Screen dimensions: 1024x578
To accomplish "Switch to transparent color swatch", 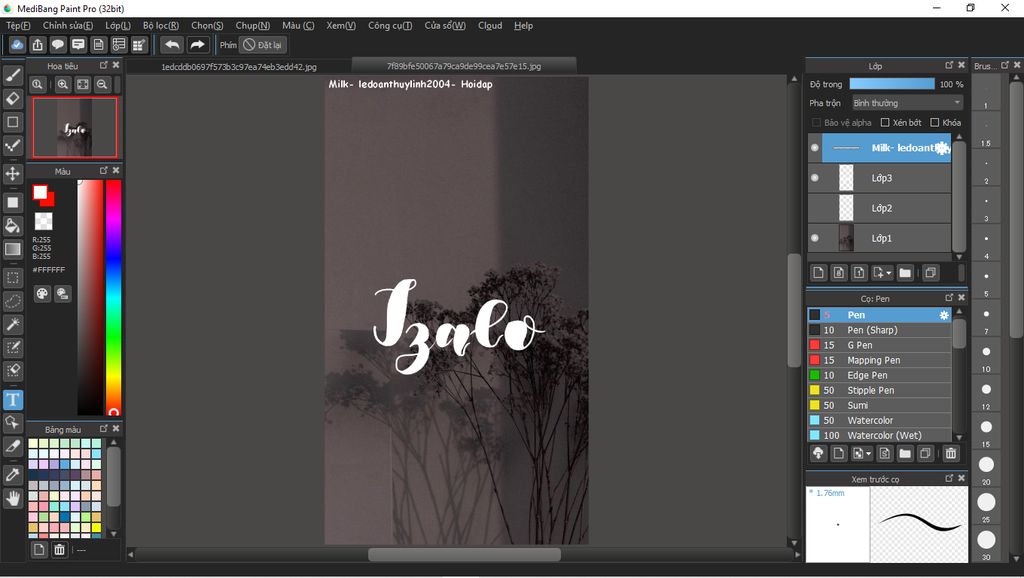I will pos(43,221).
